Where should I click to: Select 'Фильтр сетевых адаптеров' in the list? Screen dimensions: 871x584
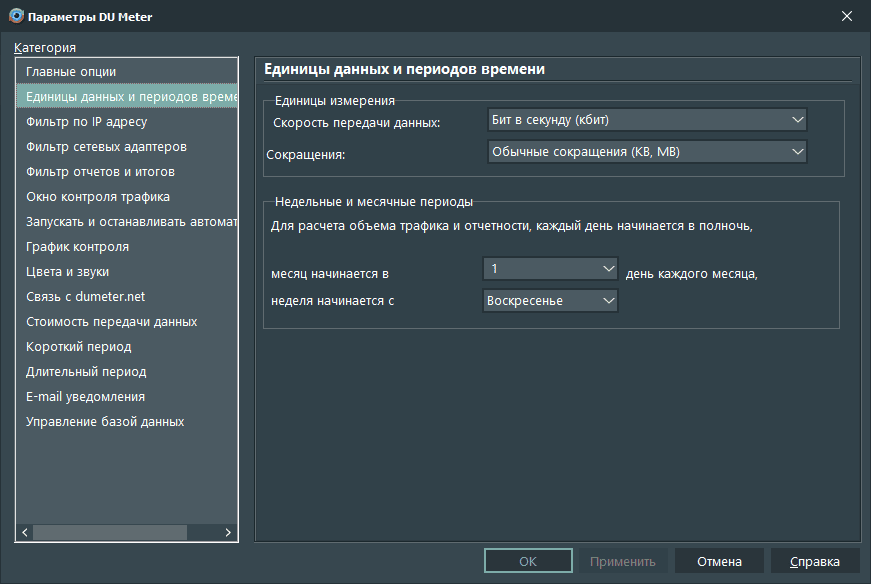(x=106, y=147)
